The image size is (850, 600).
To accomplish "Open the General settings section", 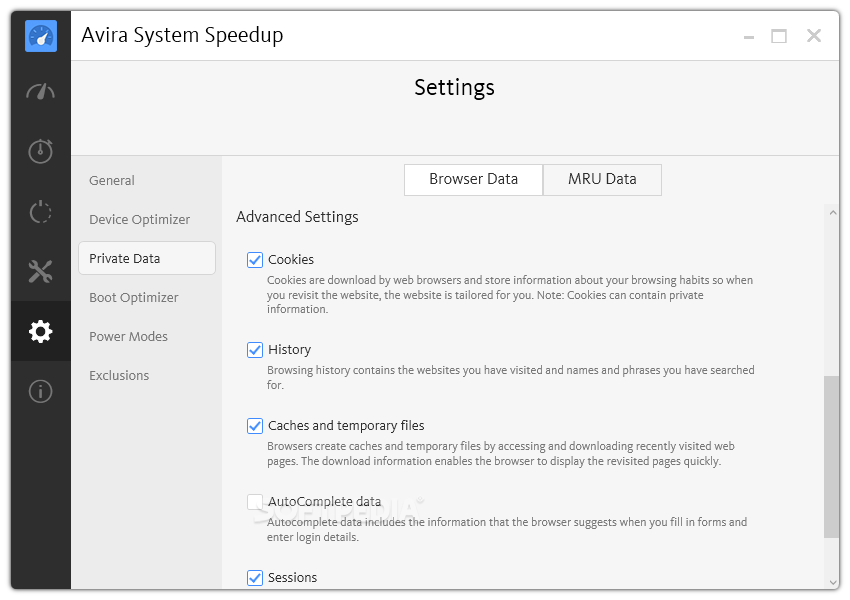I will click(112, 180).
